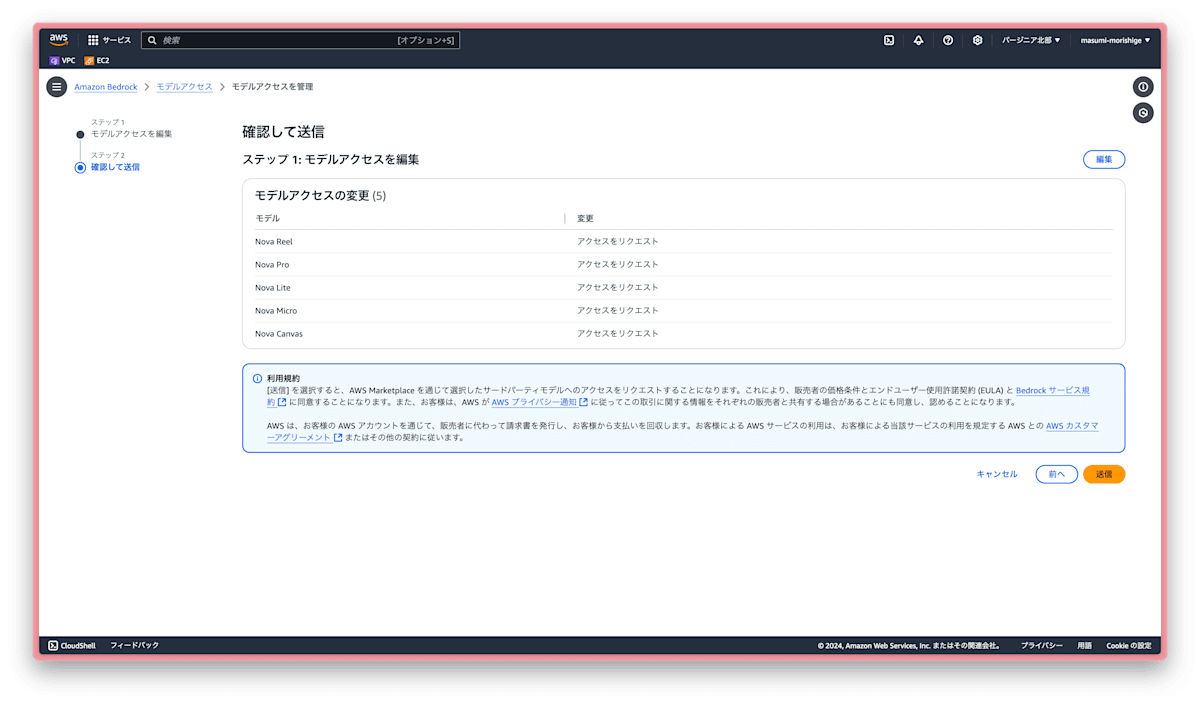Expand the masumi-morishige account menu

[x=1115, y=40]
